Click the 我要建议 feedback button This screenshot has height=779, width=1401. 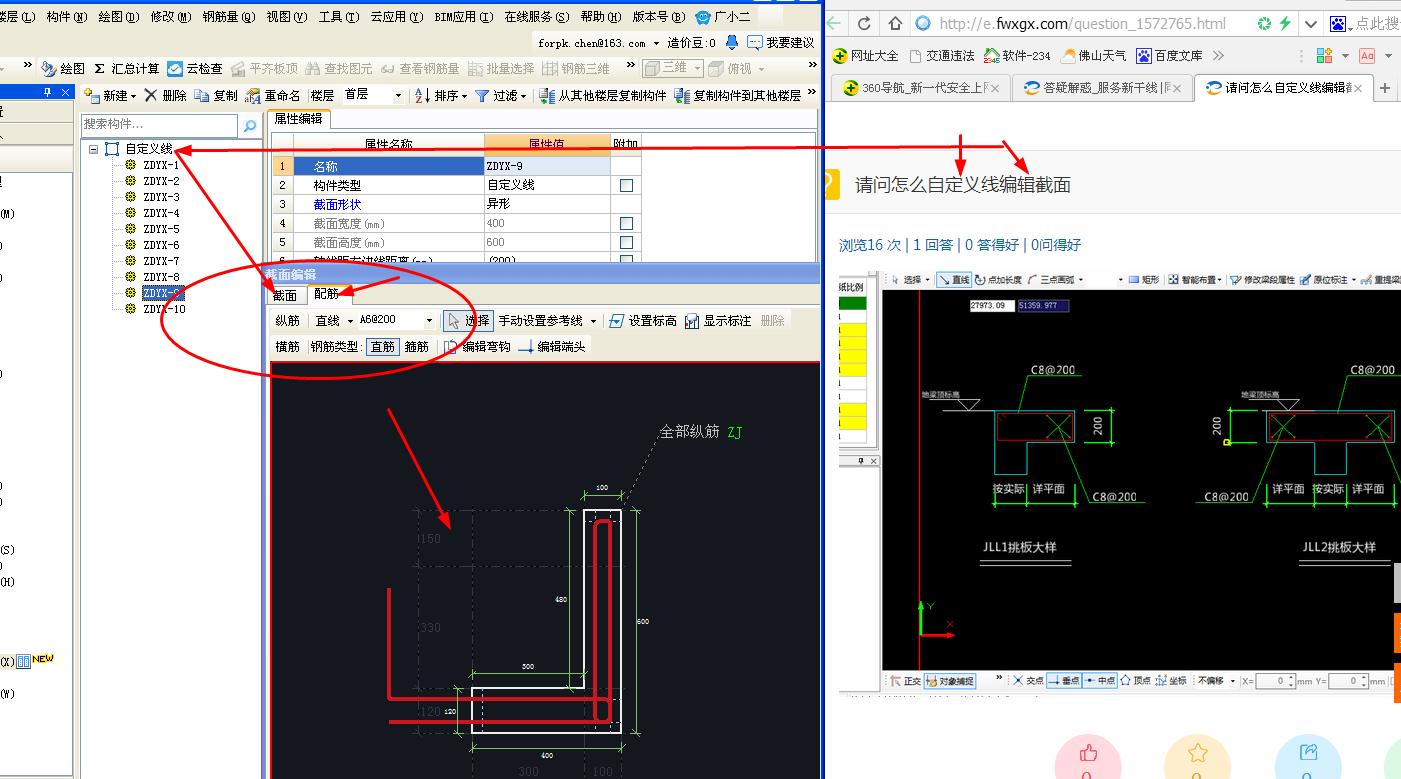781,42
